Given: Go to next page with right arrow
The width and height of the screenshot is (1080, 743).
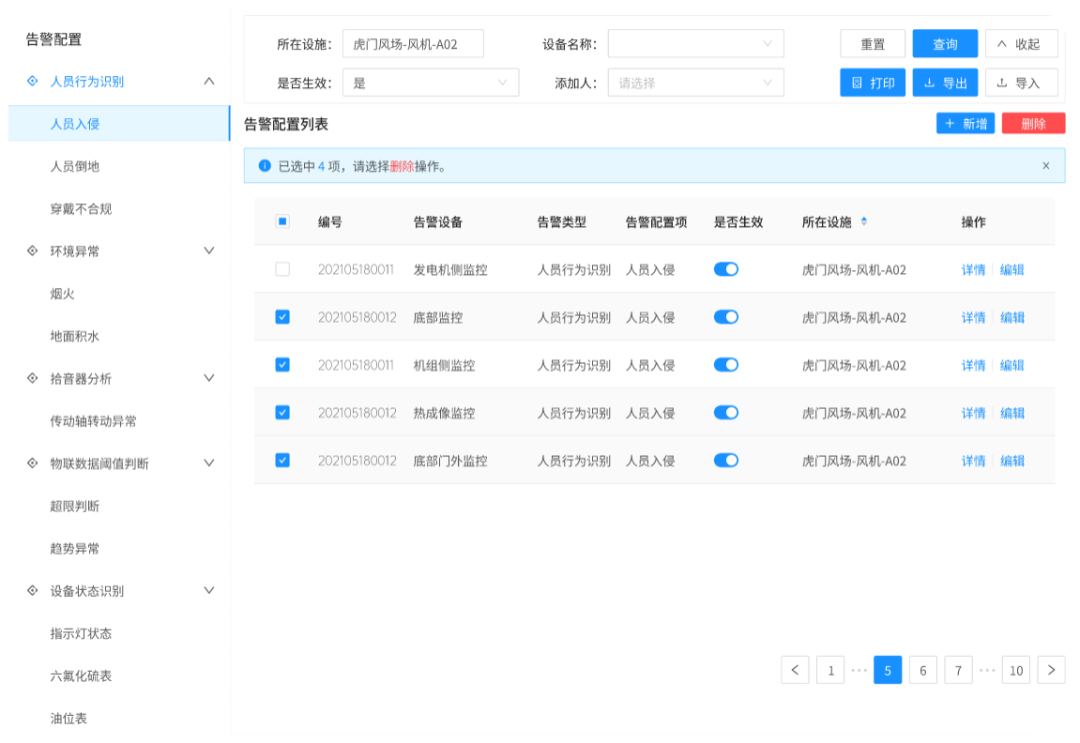Looking at the screenshot, I should point(1051,670).
